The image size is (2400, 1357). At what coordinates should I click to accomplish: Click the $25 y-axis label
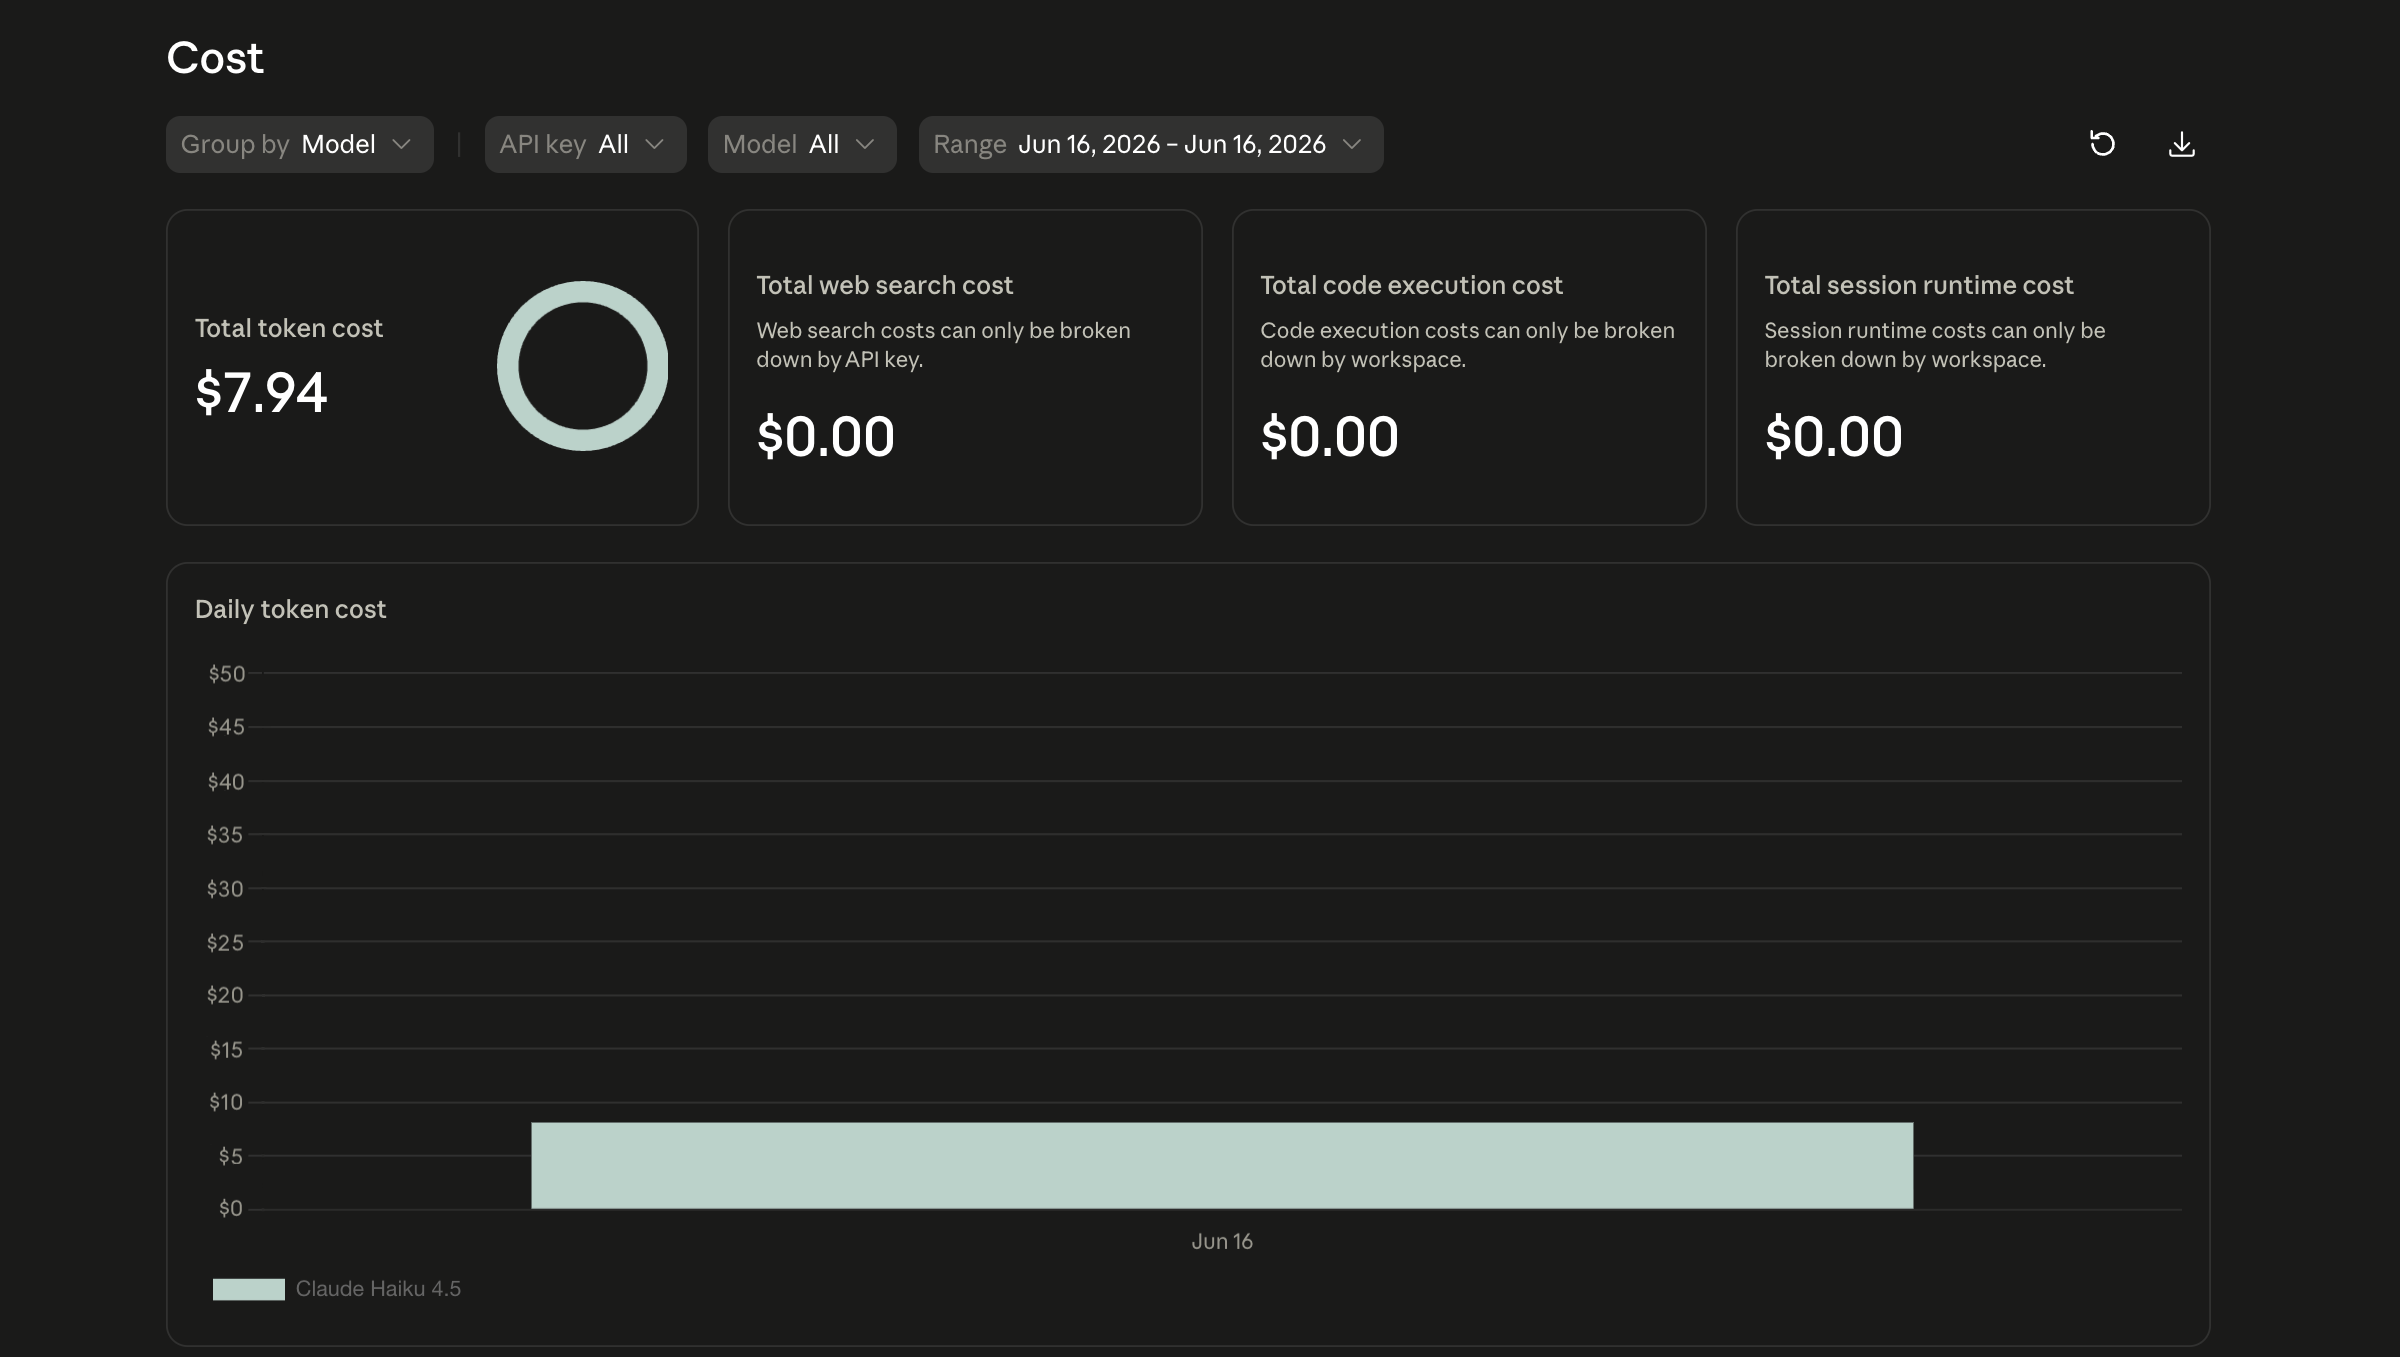[225, 942]
